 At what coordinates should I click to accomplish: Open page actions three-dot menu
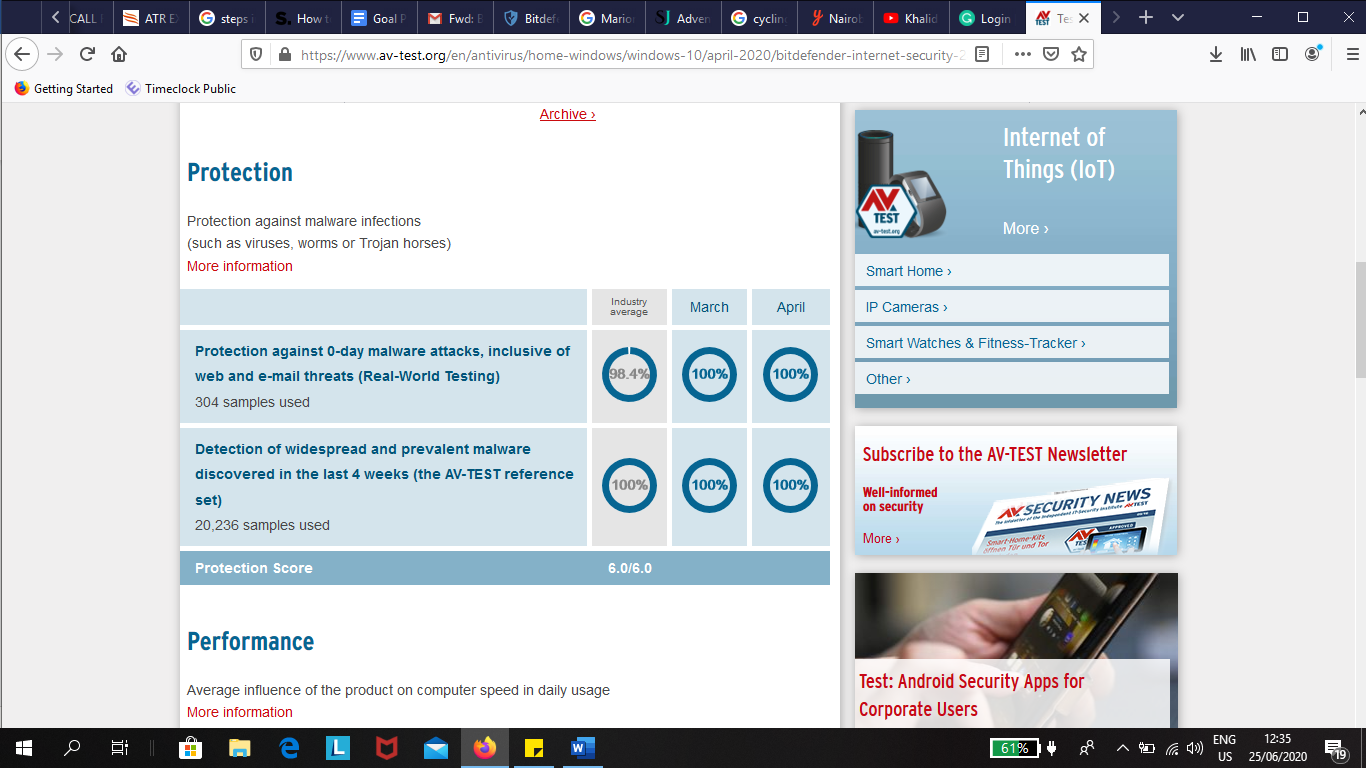[1022, 55]
